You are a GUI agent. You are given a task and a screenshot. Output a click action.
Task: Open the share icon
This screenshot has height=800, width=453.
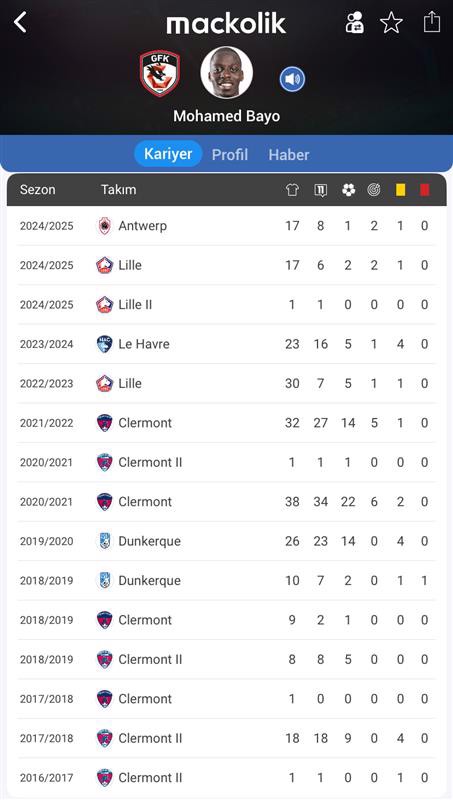coord(432,22)
